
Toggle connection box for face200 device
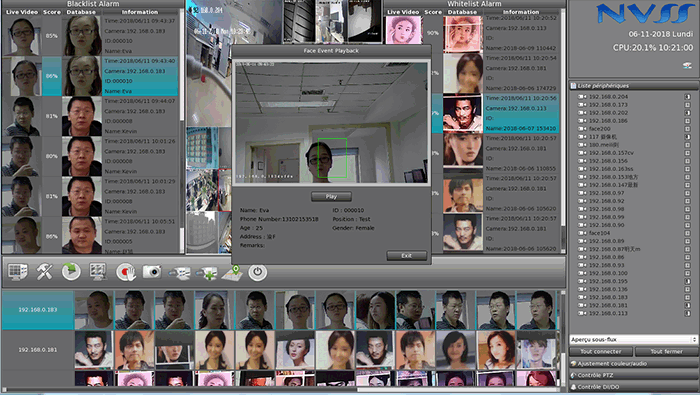point(688,129)
